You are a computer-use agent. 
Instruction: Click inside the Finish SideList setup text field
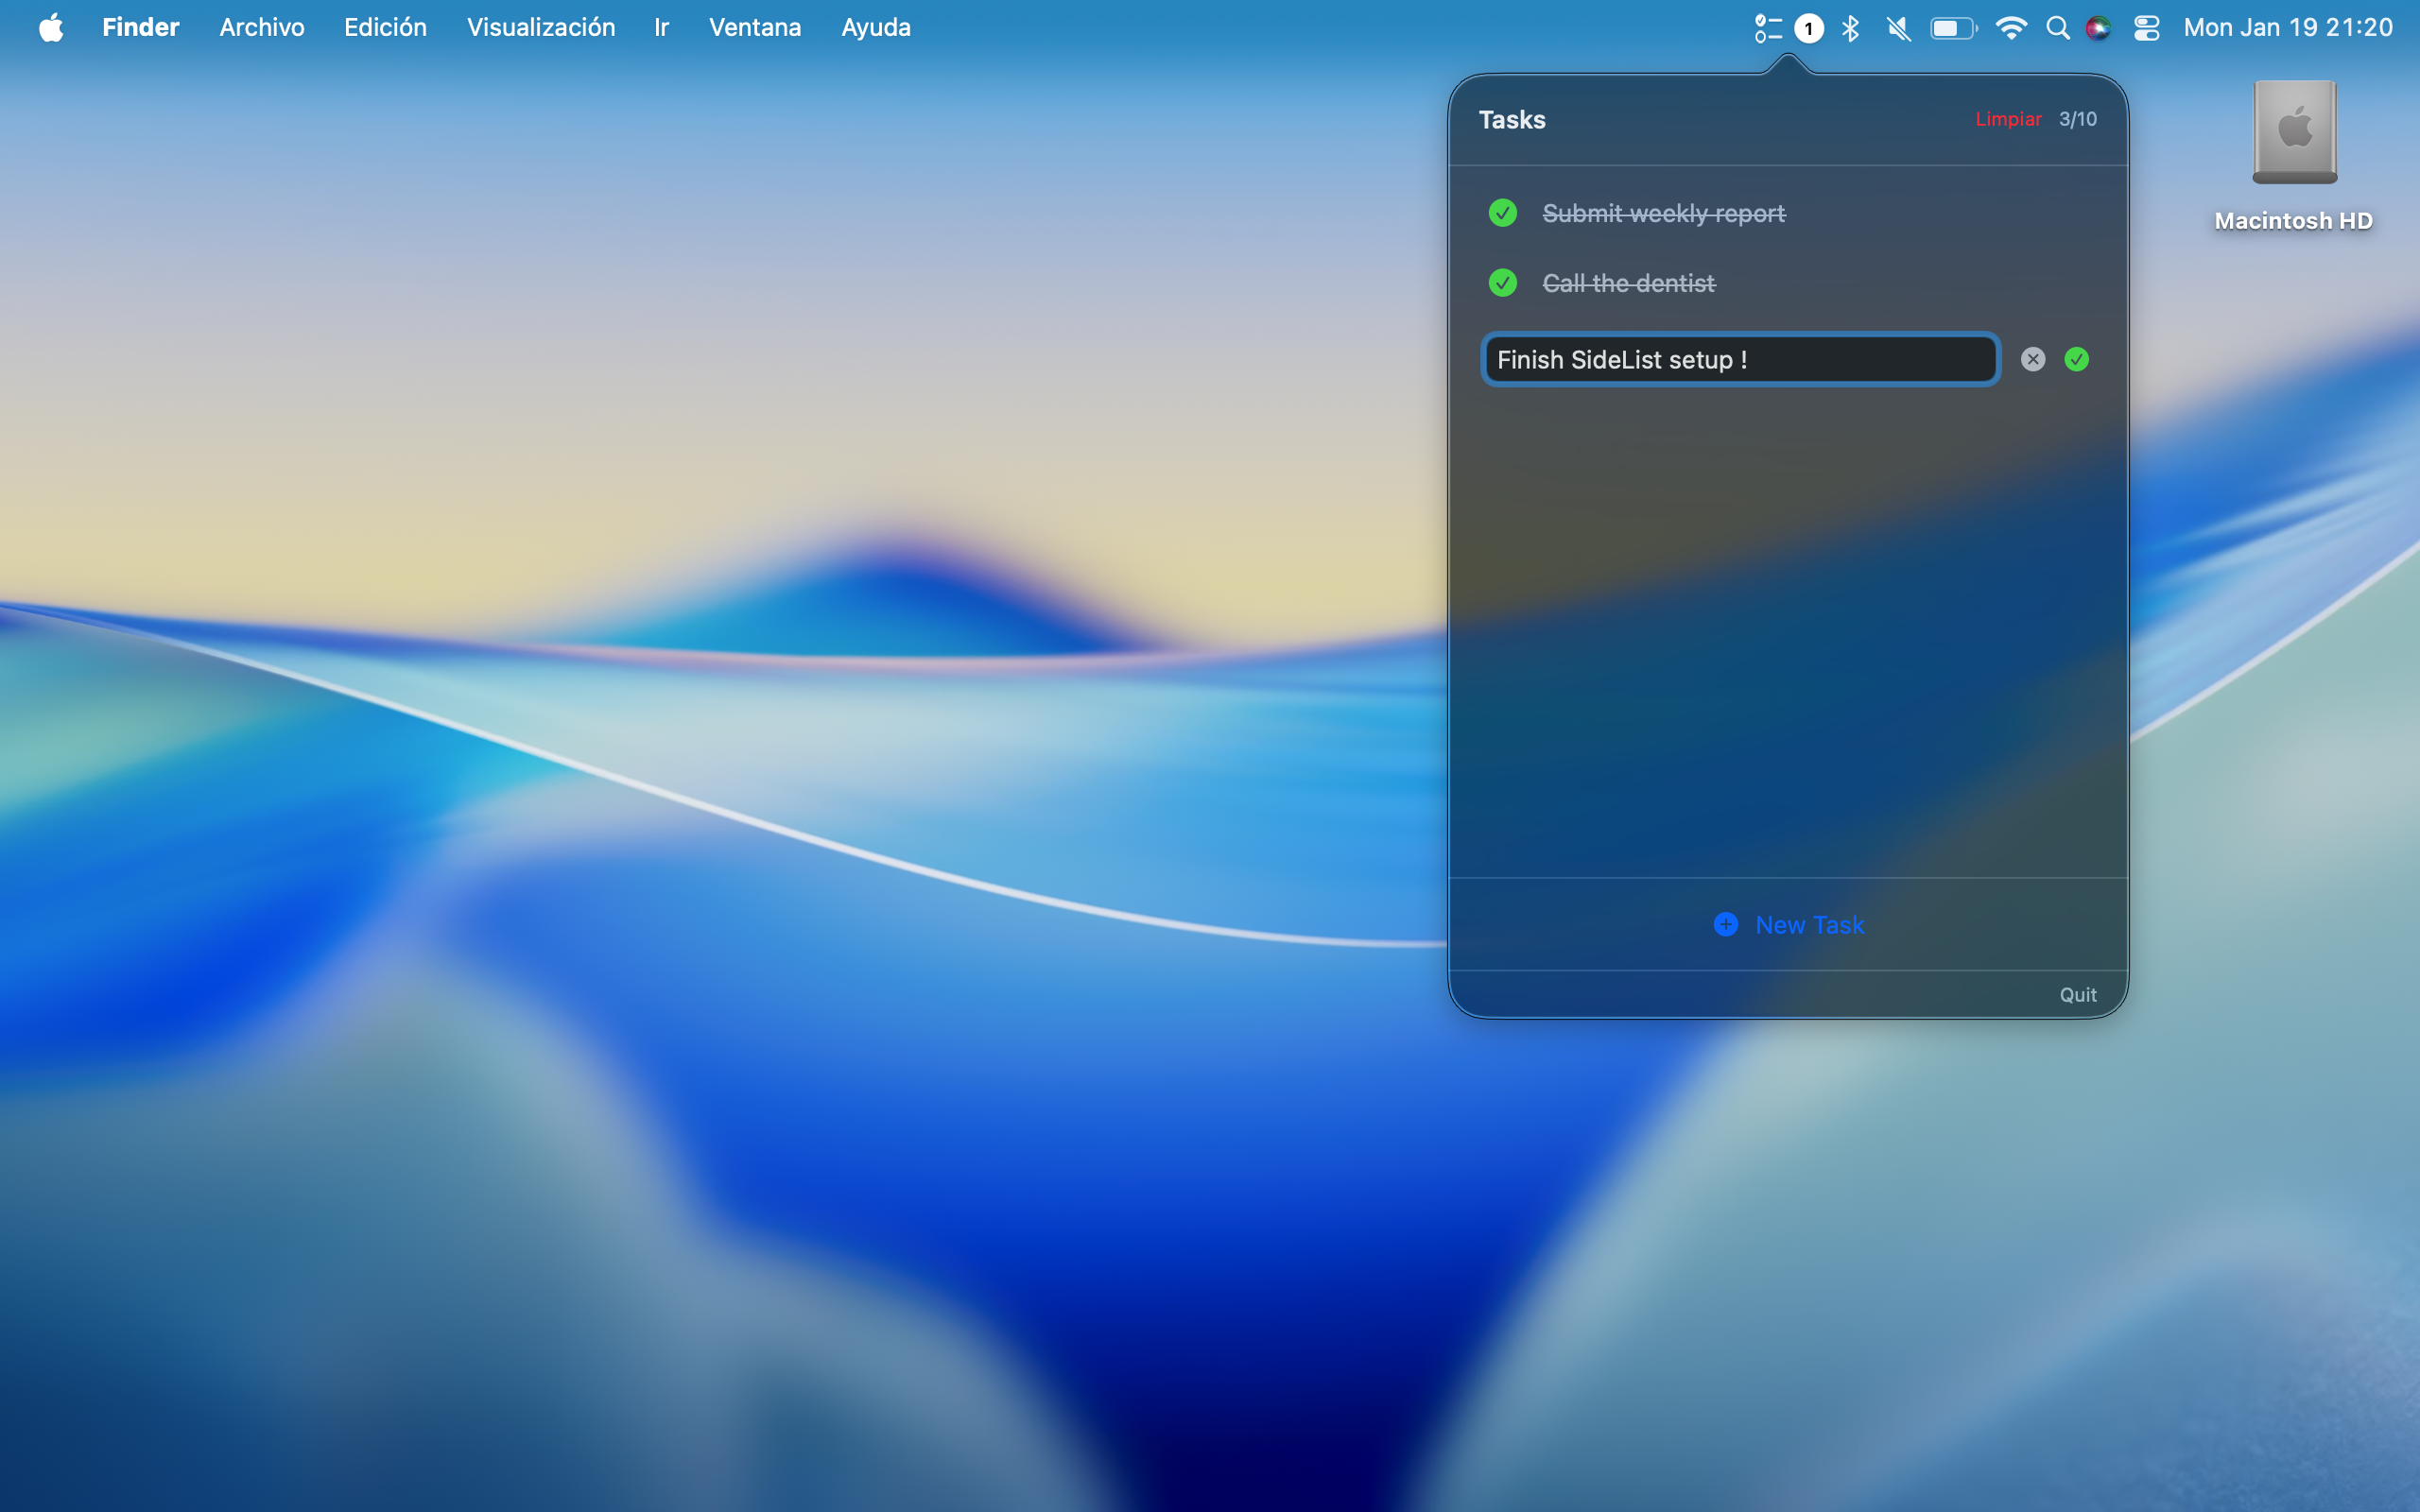coord(1740,359)
